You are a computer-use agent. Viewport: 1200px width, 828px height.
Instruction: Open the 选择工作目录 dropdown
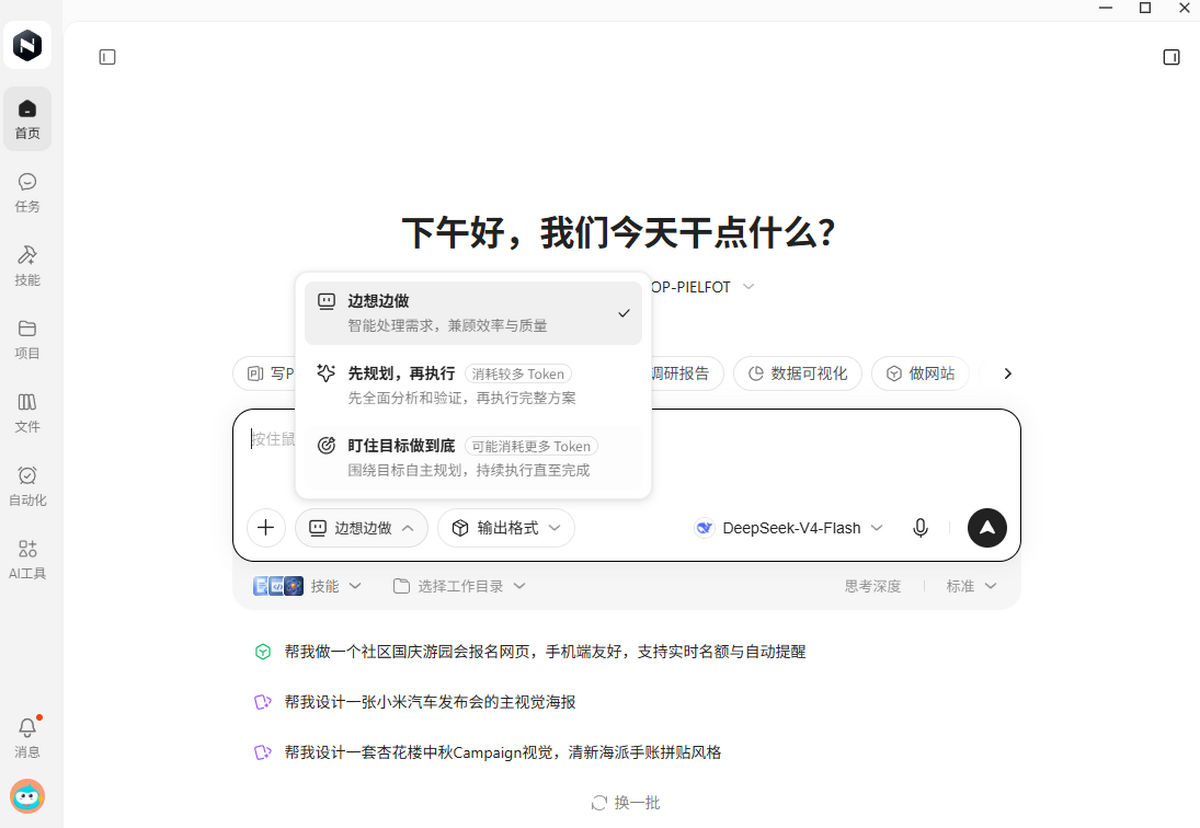tap(459, 586)
